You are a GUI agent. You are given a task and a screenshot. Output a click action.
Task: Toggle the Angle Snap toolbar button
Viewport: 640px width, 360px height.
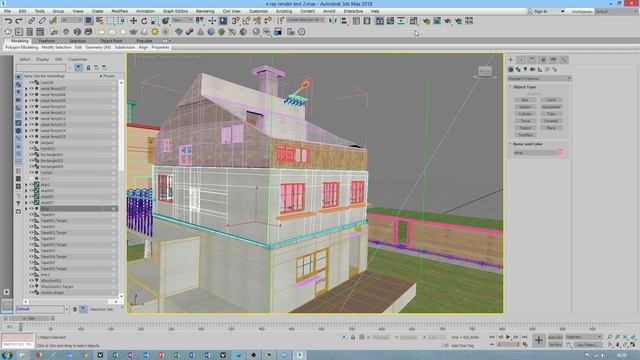[246, 21]
